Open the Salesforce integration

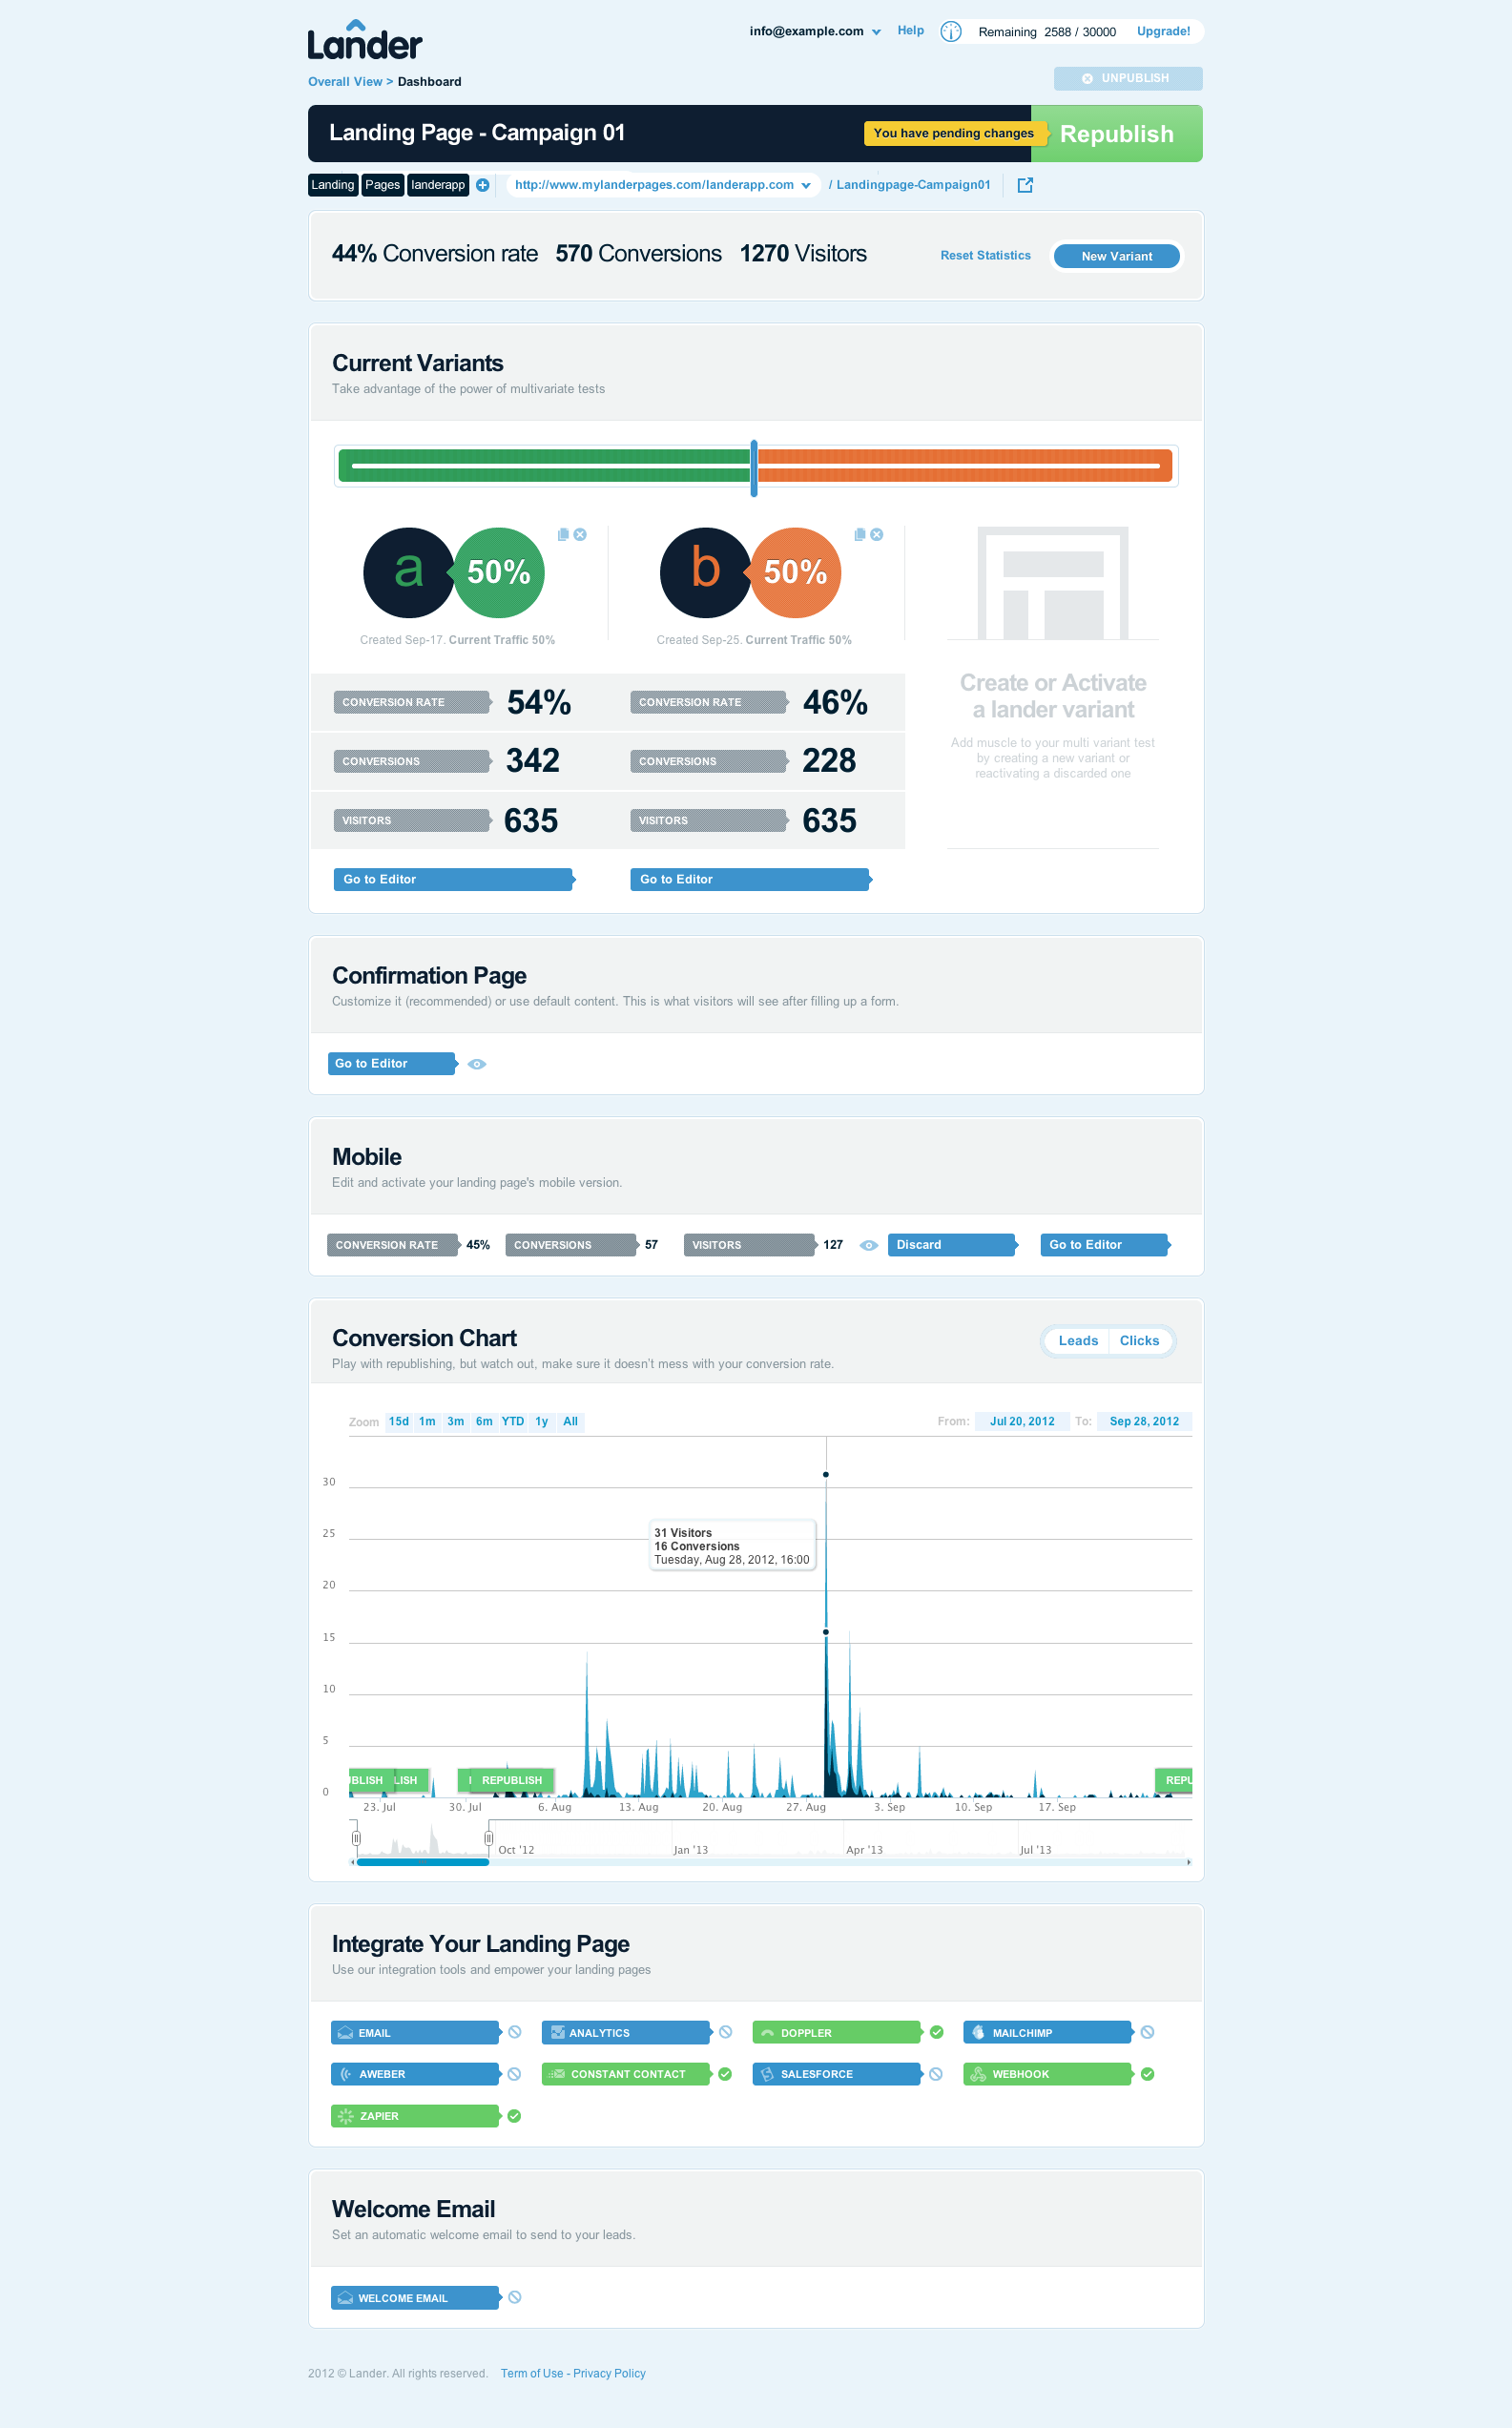[838, 2074]
